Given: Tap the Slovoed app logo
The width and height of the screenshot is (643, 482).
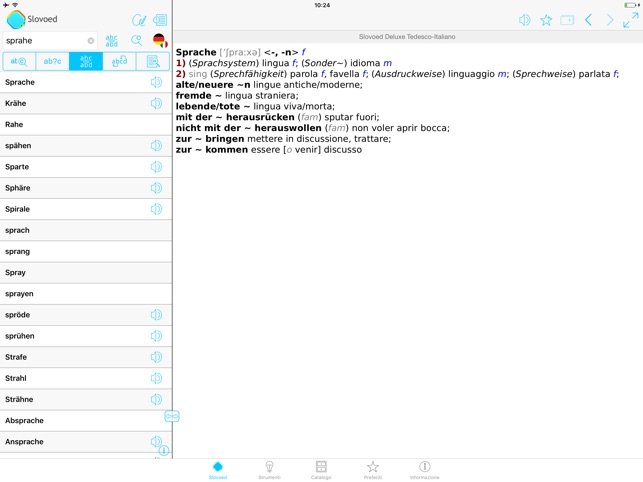Looking at the screenshot, I should (x=16, y=19).
